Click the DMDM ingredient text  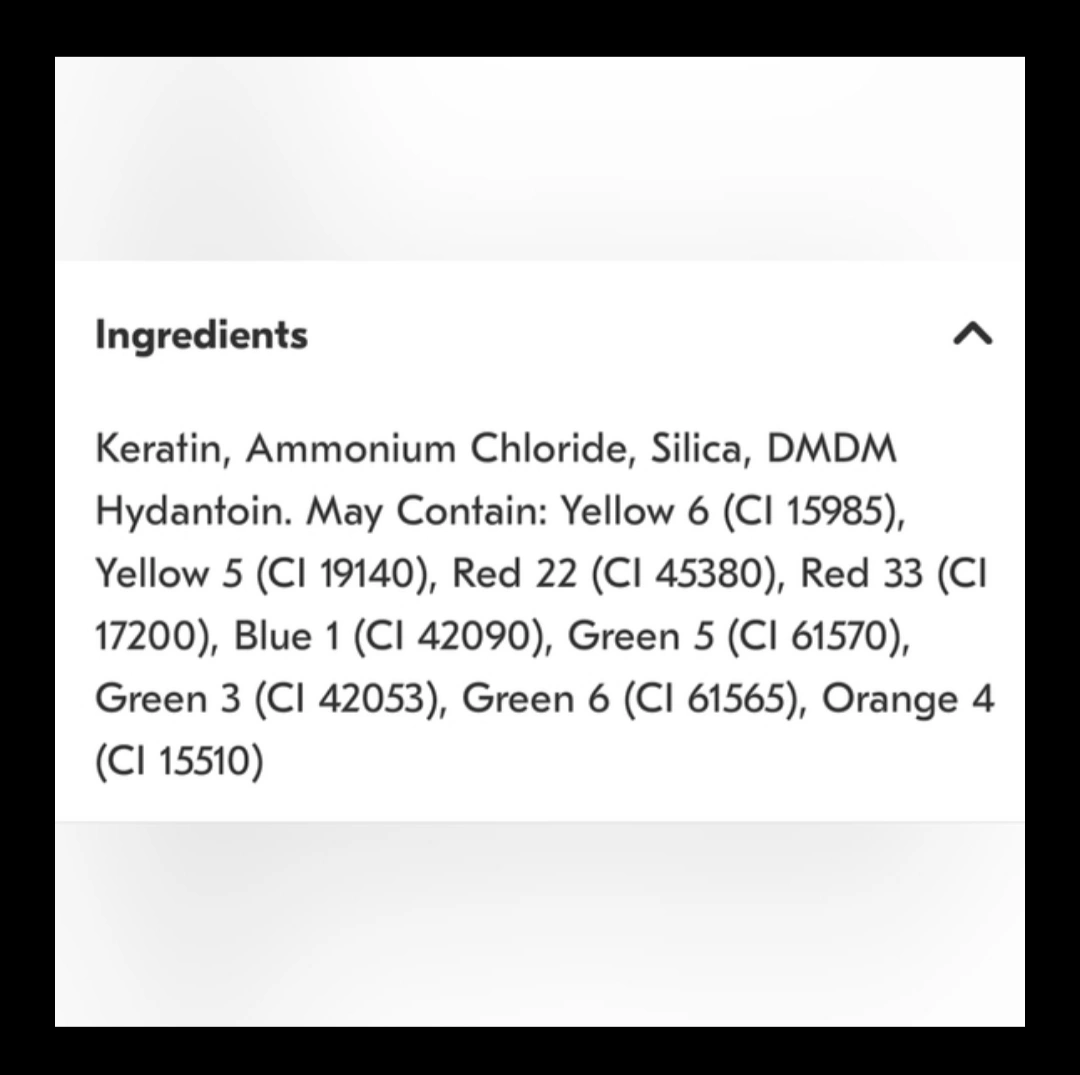coord(831,449)
